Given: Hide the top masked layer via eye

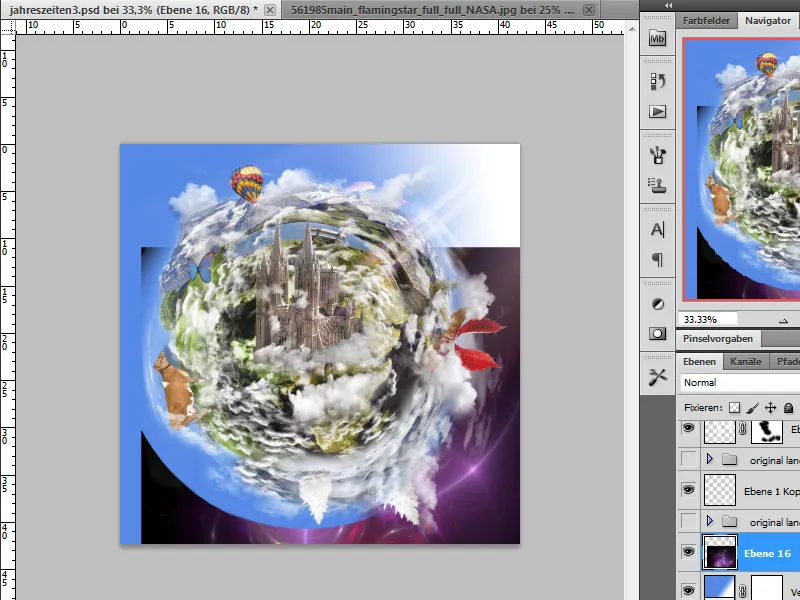Looking at the screenshot, I should coord(688,428).
